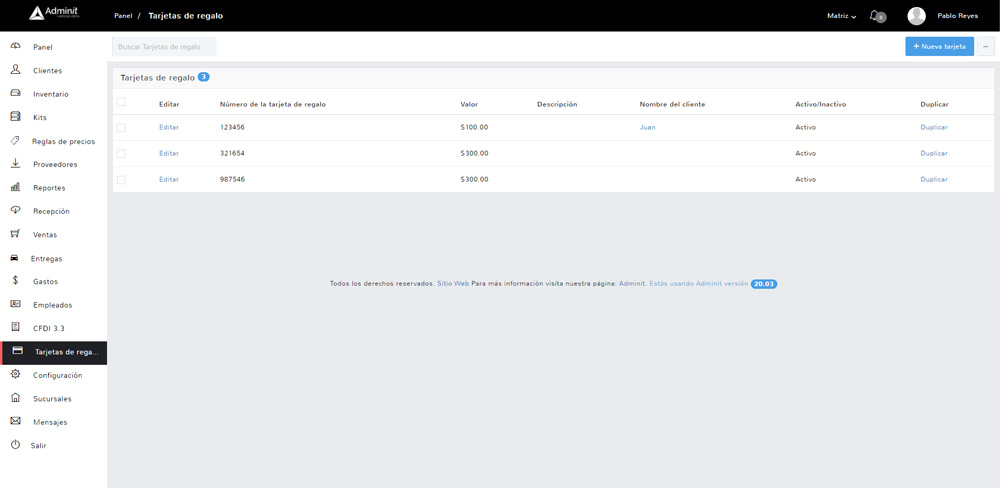Open Ventas using the cart icon
Viewport: 1000px width, 488px height.
coord(15,234)
